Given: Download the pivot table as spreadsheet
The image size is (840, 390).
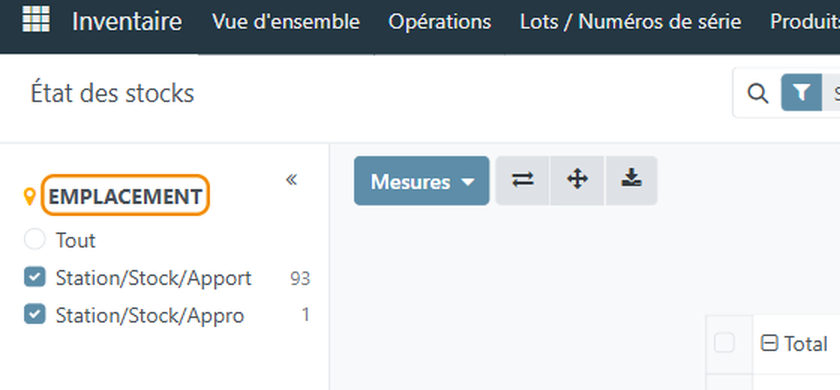Looking at the screenshot, I should click(x=632, y=181).
